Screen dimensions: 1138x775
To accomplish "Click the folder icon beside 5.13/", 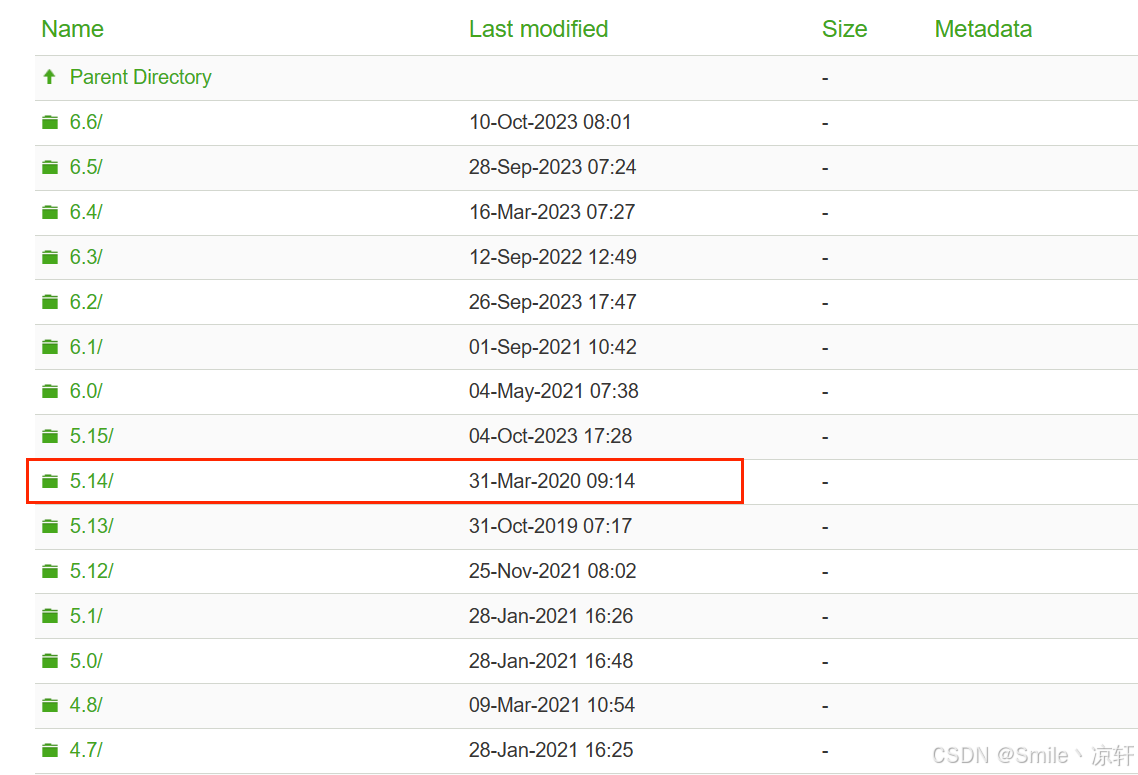I will coord(50,526).
